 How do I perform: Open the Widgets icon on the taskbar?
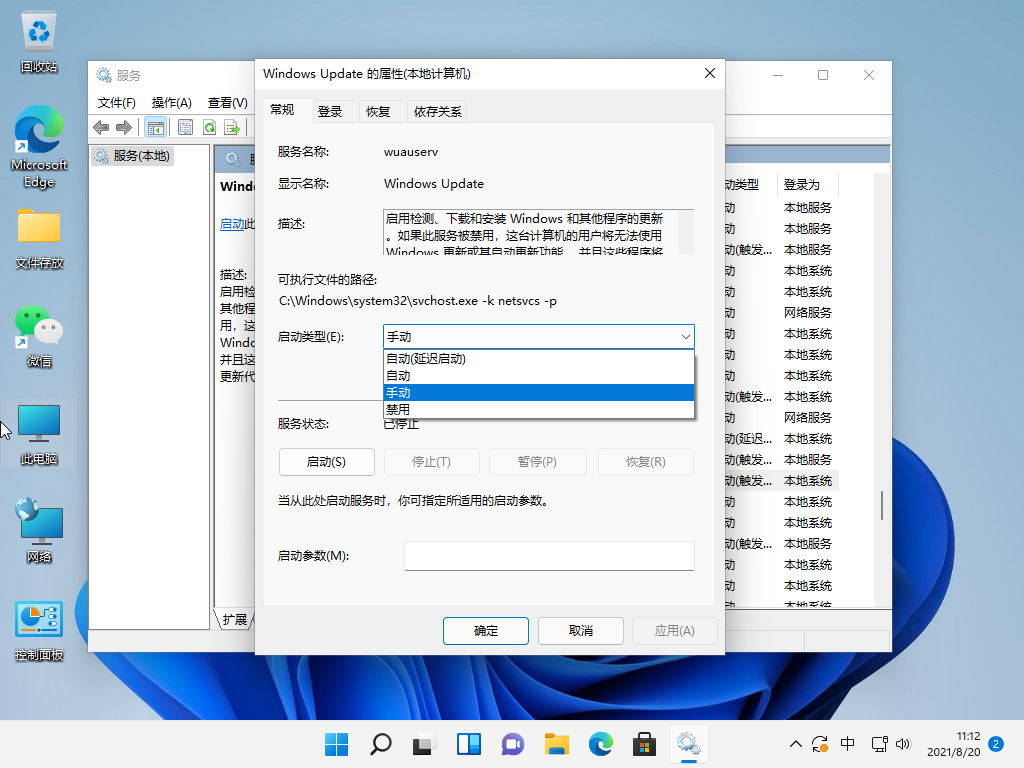[x=468, y=744]
